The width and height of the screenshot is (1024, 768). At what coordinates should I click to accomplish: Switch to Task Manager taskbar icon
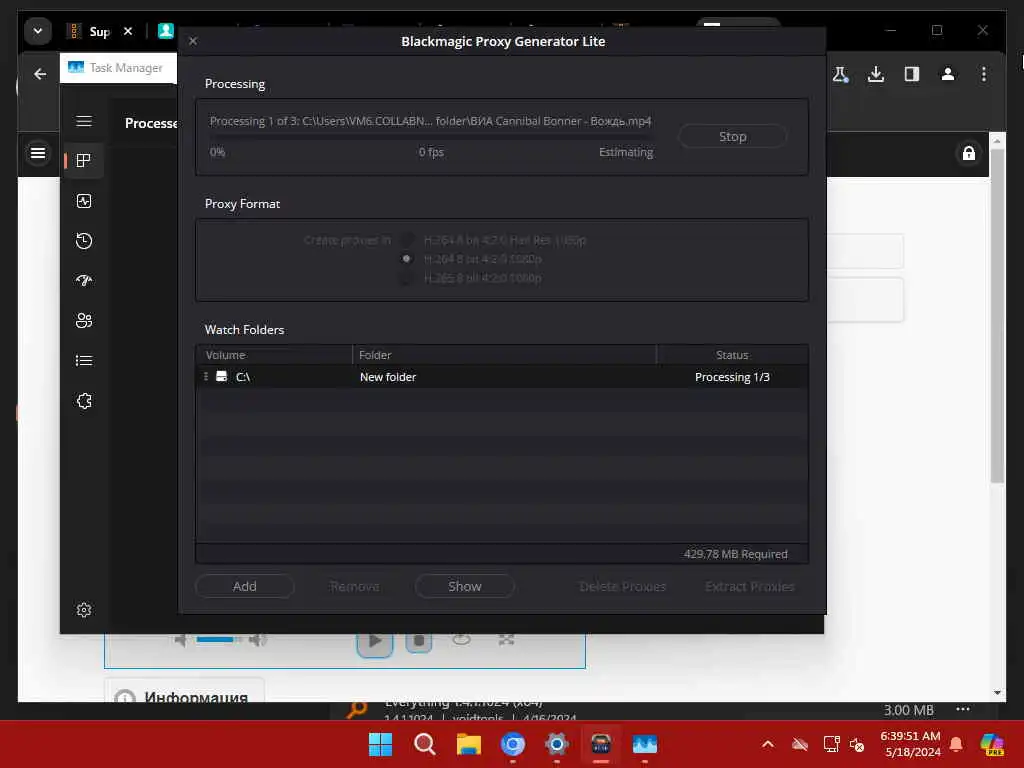(x=645, y=744)
